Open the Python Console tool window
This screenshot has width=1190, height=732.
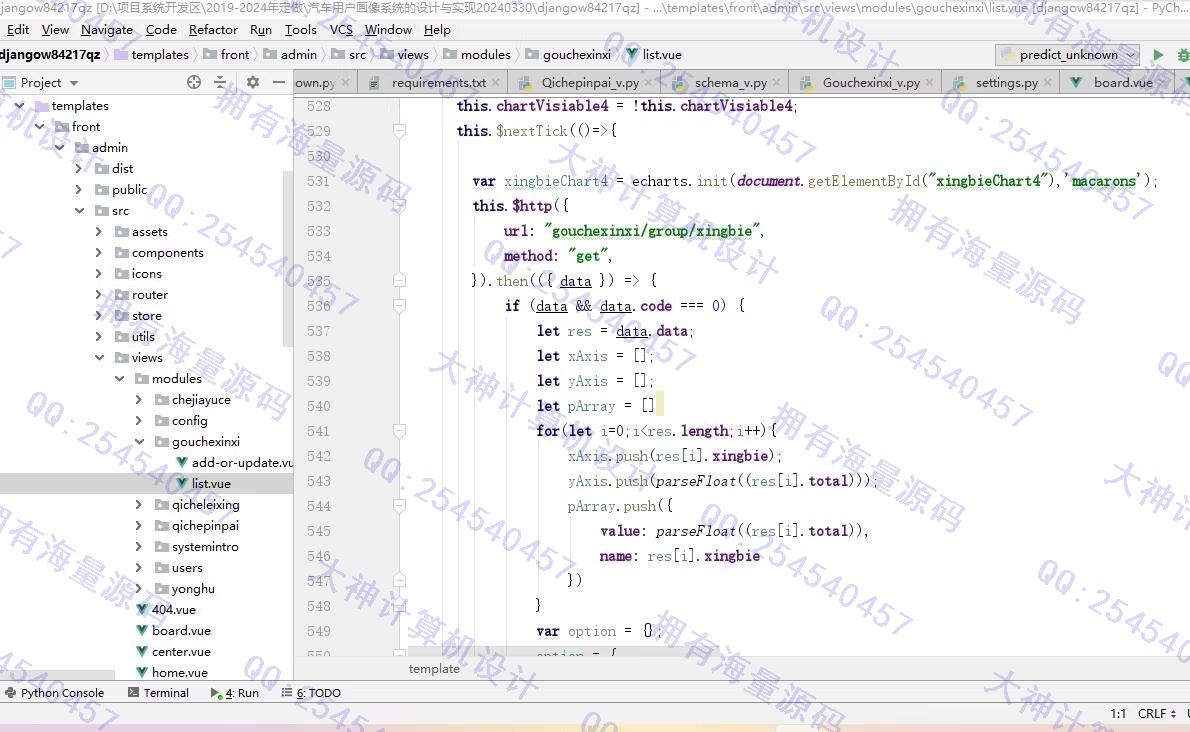(x=55, y=693)
